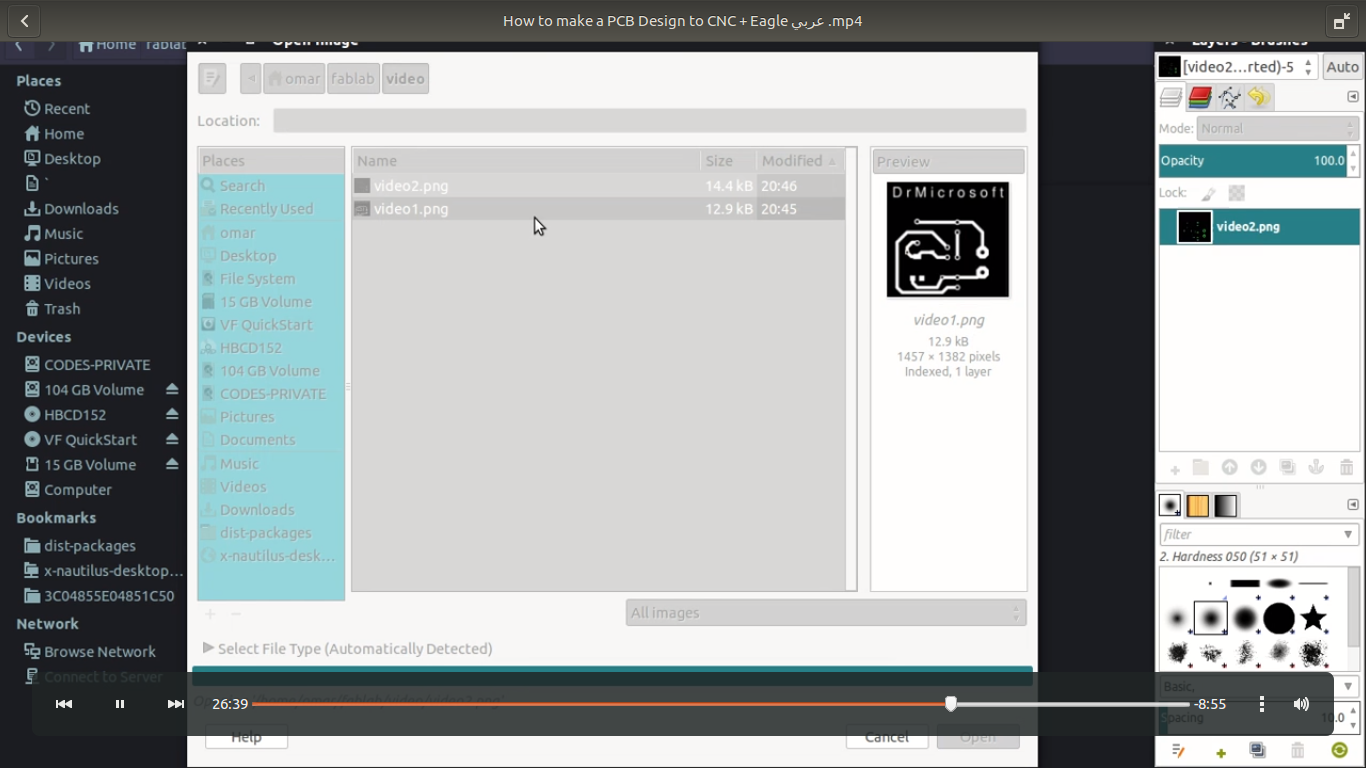Screen dimensions: 1366x768
Task: Switch to the Layers tab icon
Action: click(x=1171, y=97)
